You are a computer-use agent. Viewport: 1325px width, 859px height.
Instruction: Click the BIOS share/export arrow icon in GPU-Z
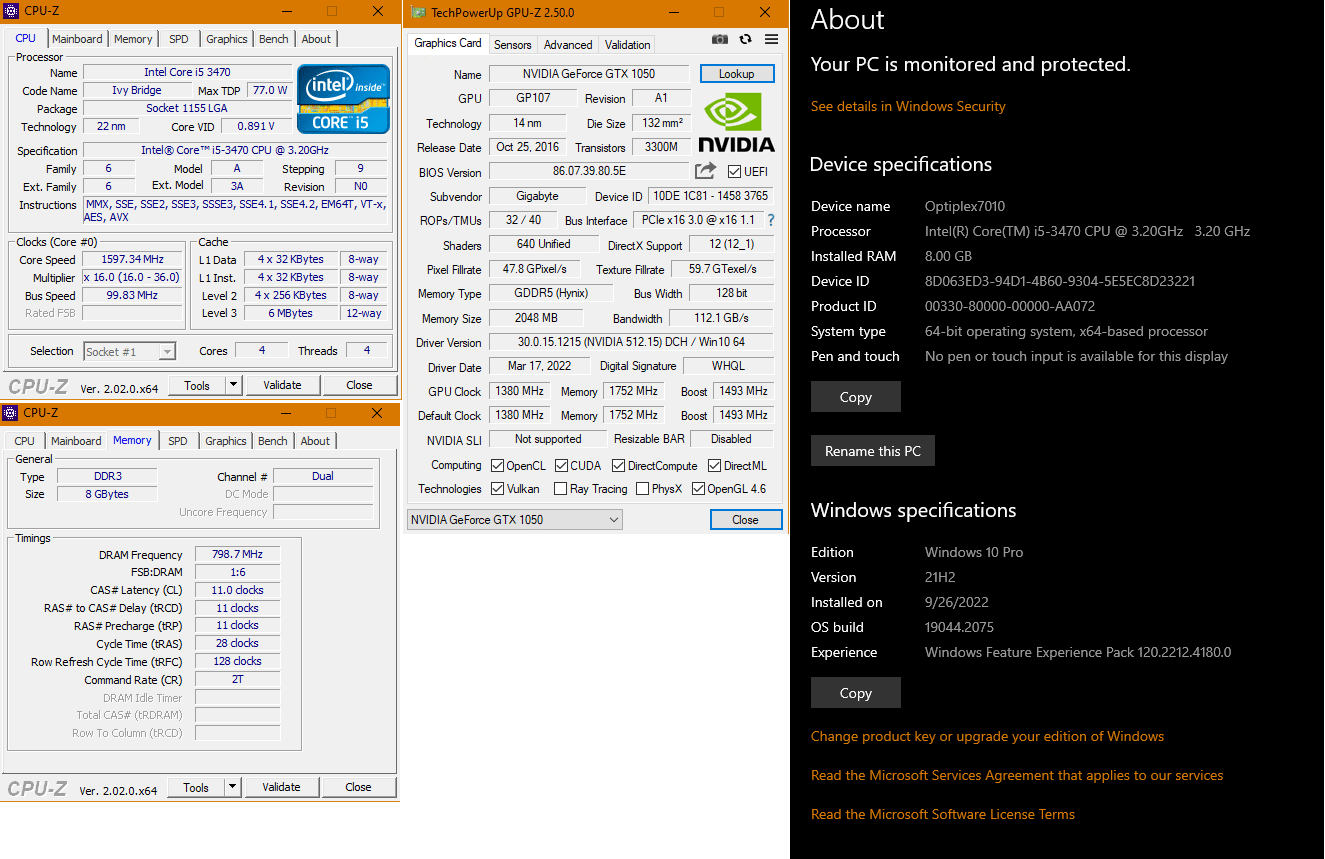tap(706, 171)
